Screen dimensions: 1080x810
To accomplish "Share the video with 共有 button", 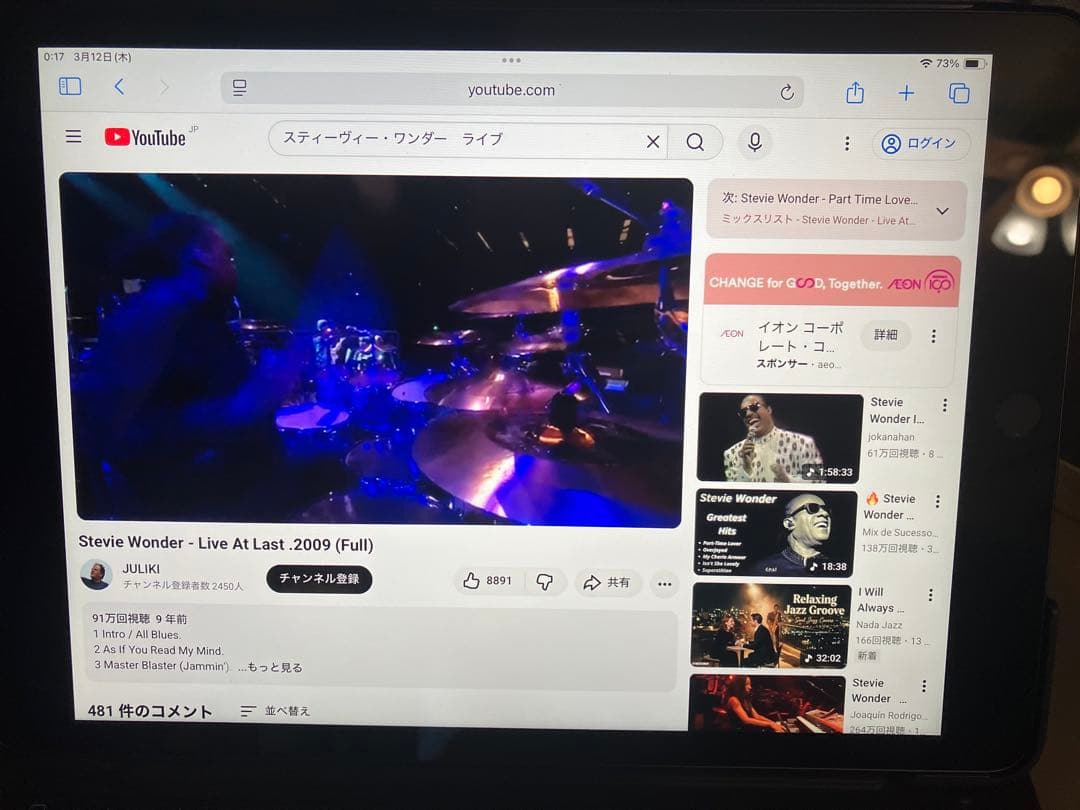I will point(606,583).
